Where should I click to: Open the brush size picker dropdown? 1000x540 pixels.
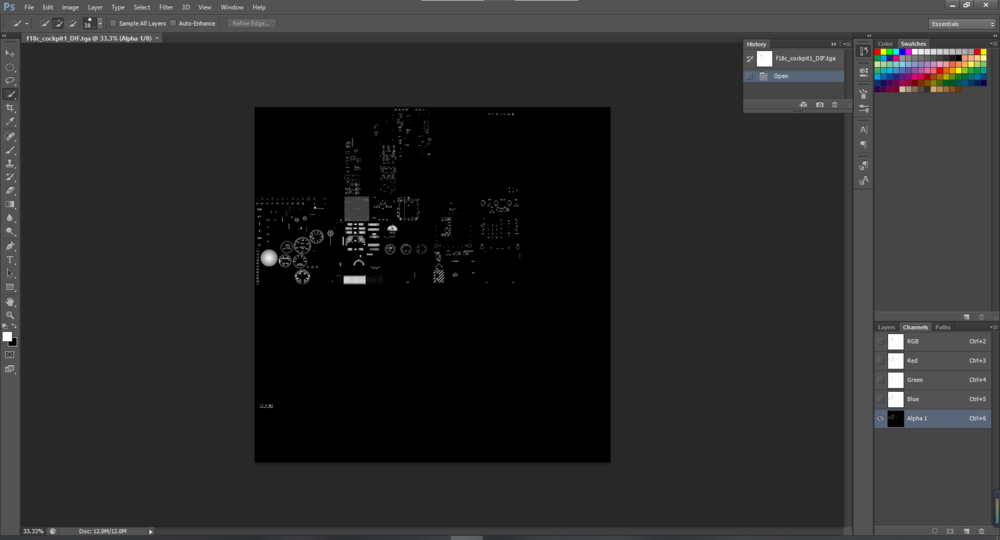tap(100, 23)
